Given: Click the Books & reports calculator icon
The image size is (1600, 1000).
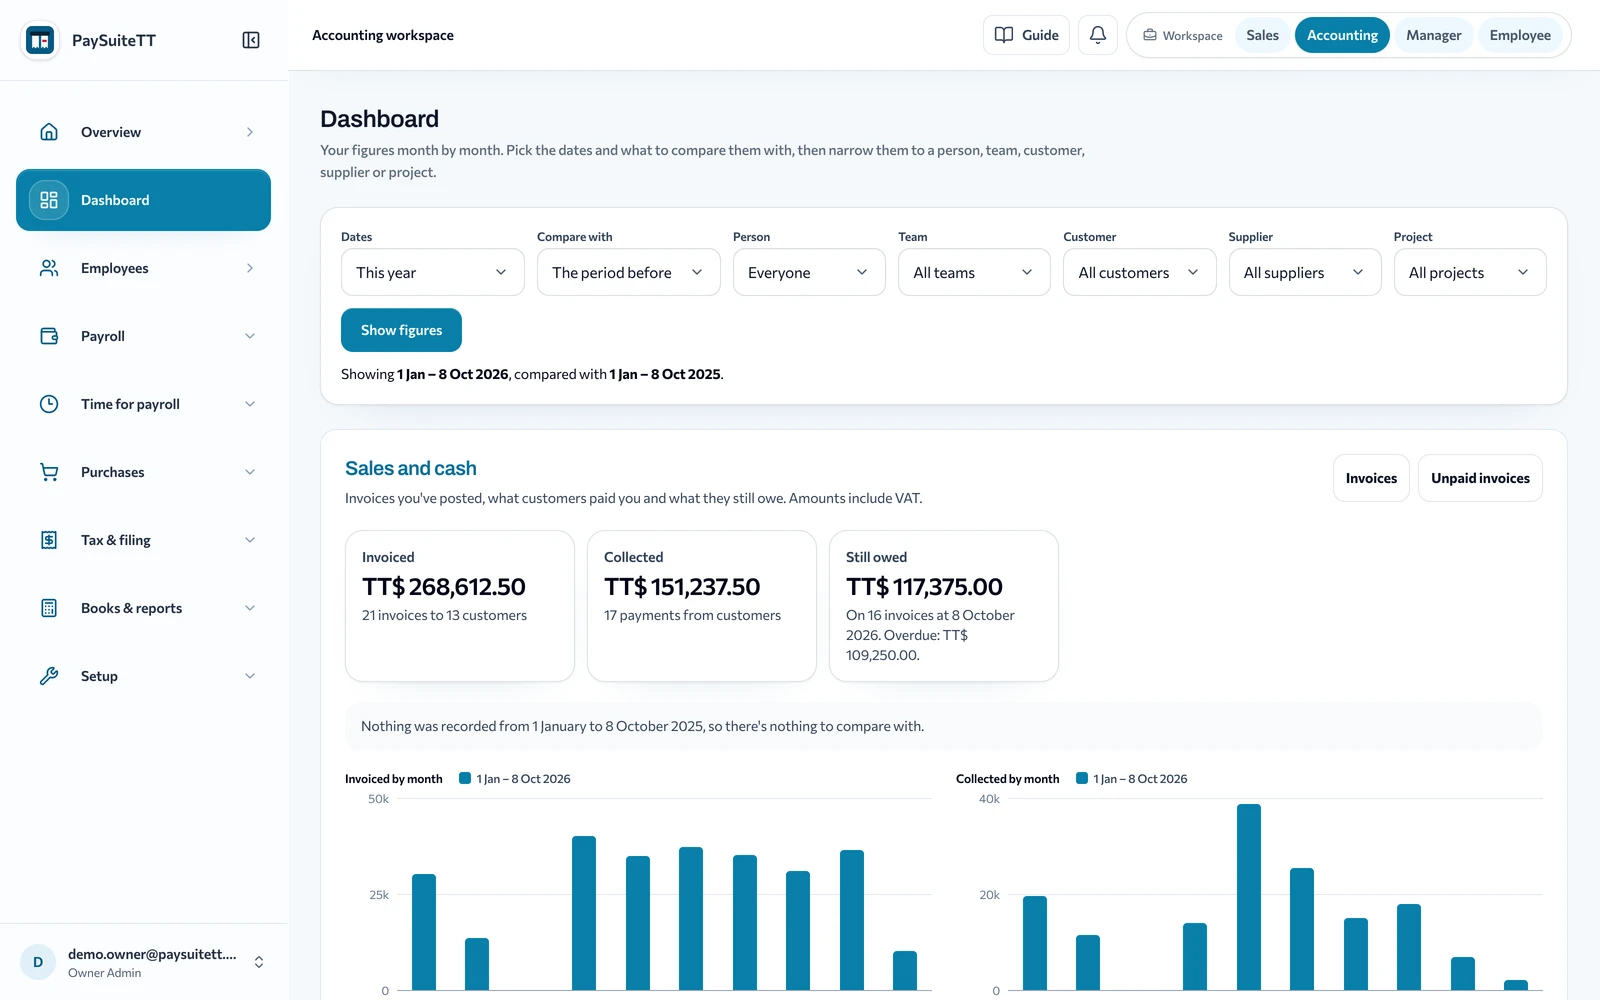Looking at the screenshot, I should [x=49, y=608].
